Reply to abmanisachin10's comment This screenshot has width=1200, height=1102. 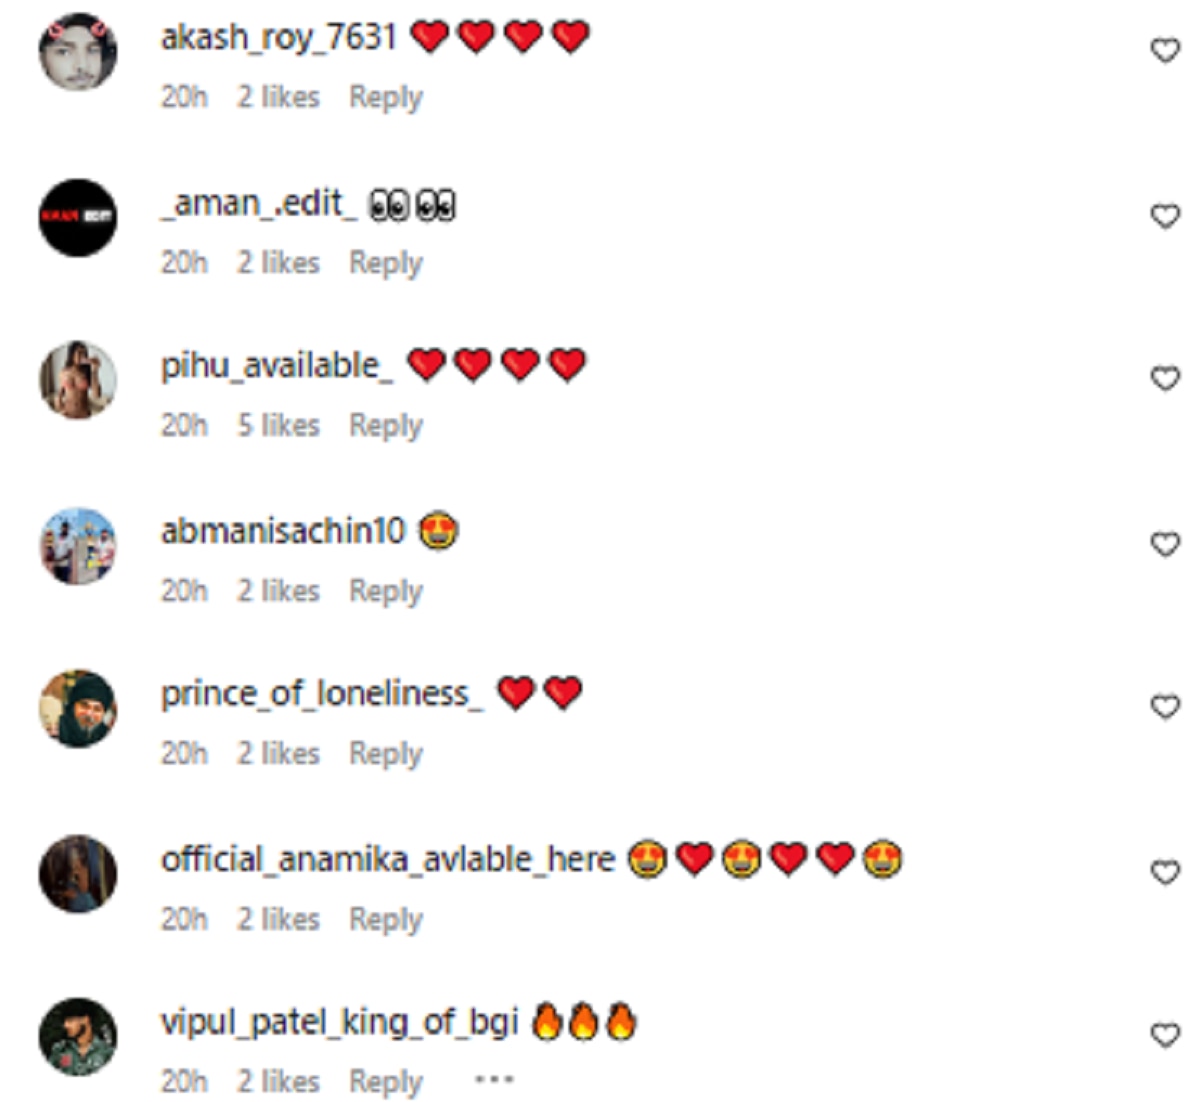click(386, 592)
